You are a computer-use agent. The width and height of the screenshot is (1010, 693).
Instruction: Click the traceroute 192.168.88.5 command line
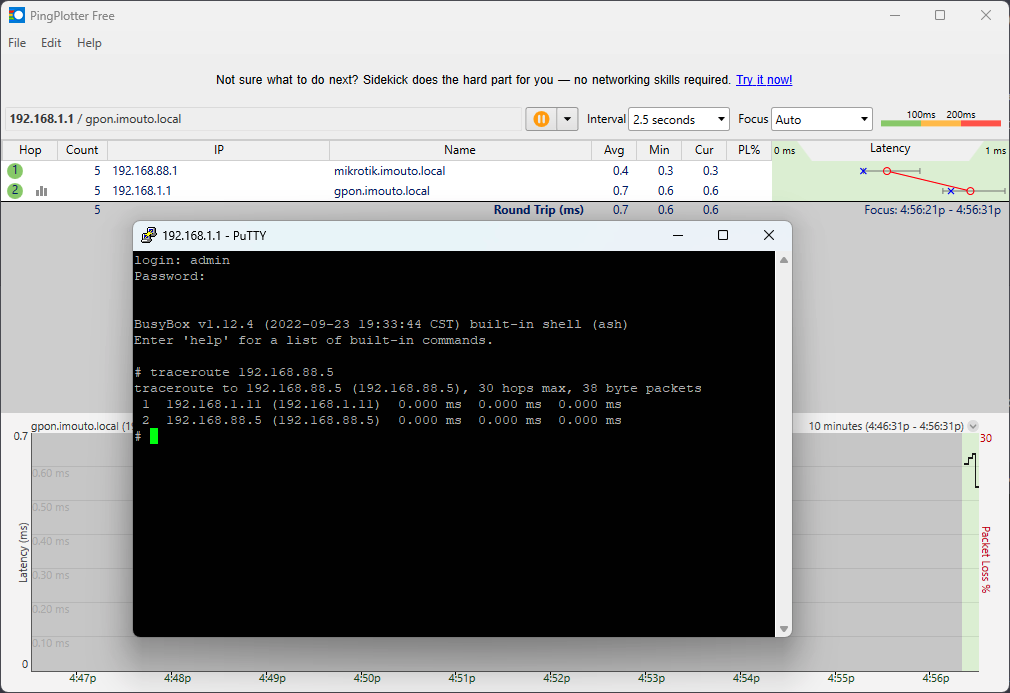[234, 372]
